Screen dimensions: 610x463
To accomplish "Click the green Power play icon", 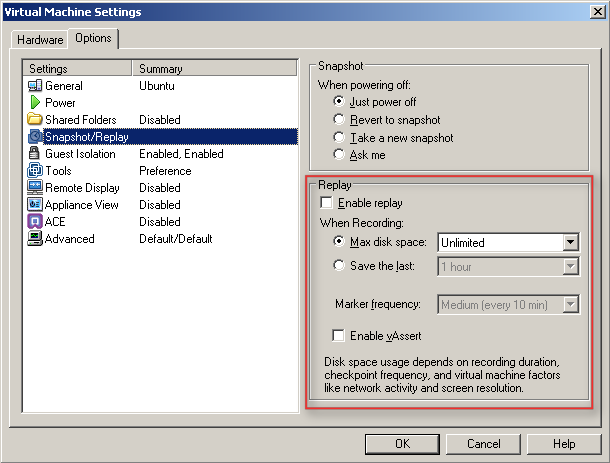I will coord(35,103).
